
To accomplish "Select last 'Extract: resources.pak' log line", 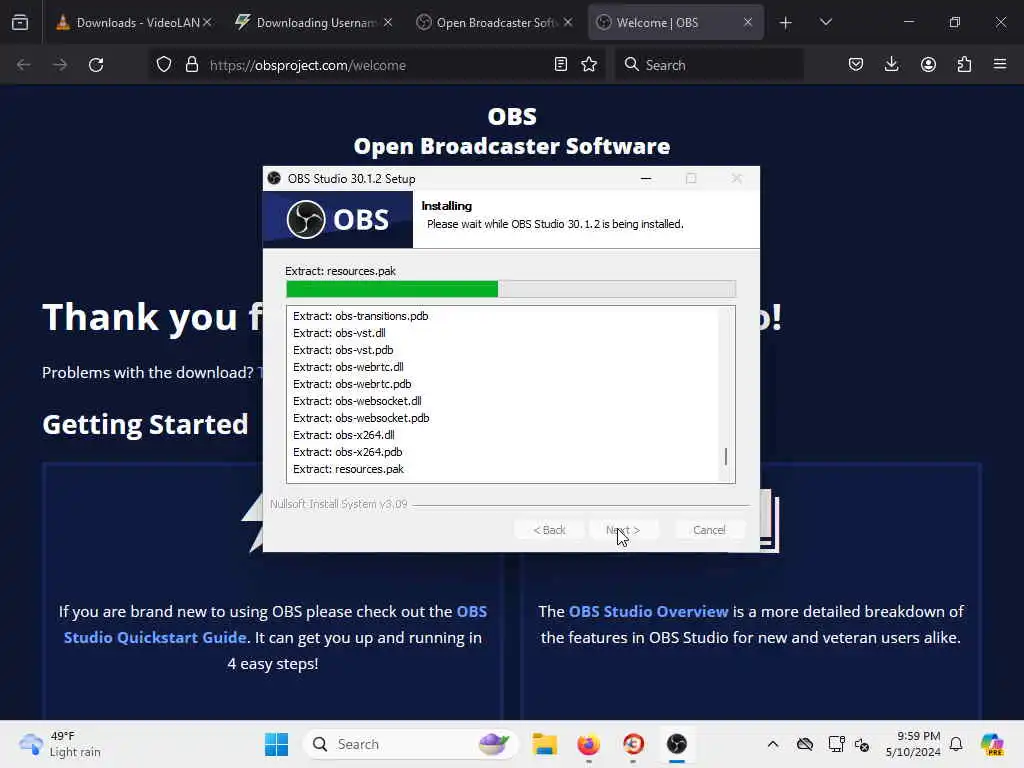I will (x=348, y=469).
